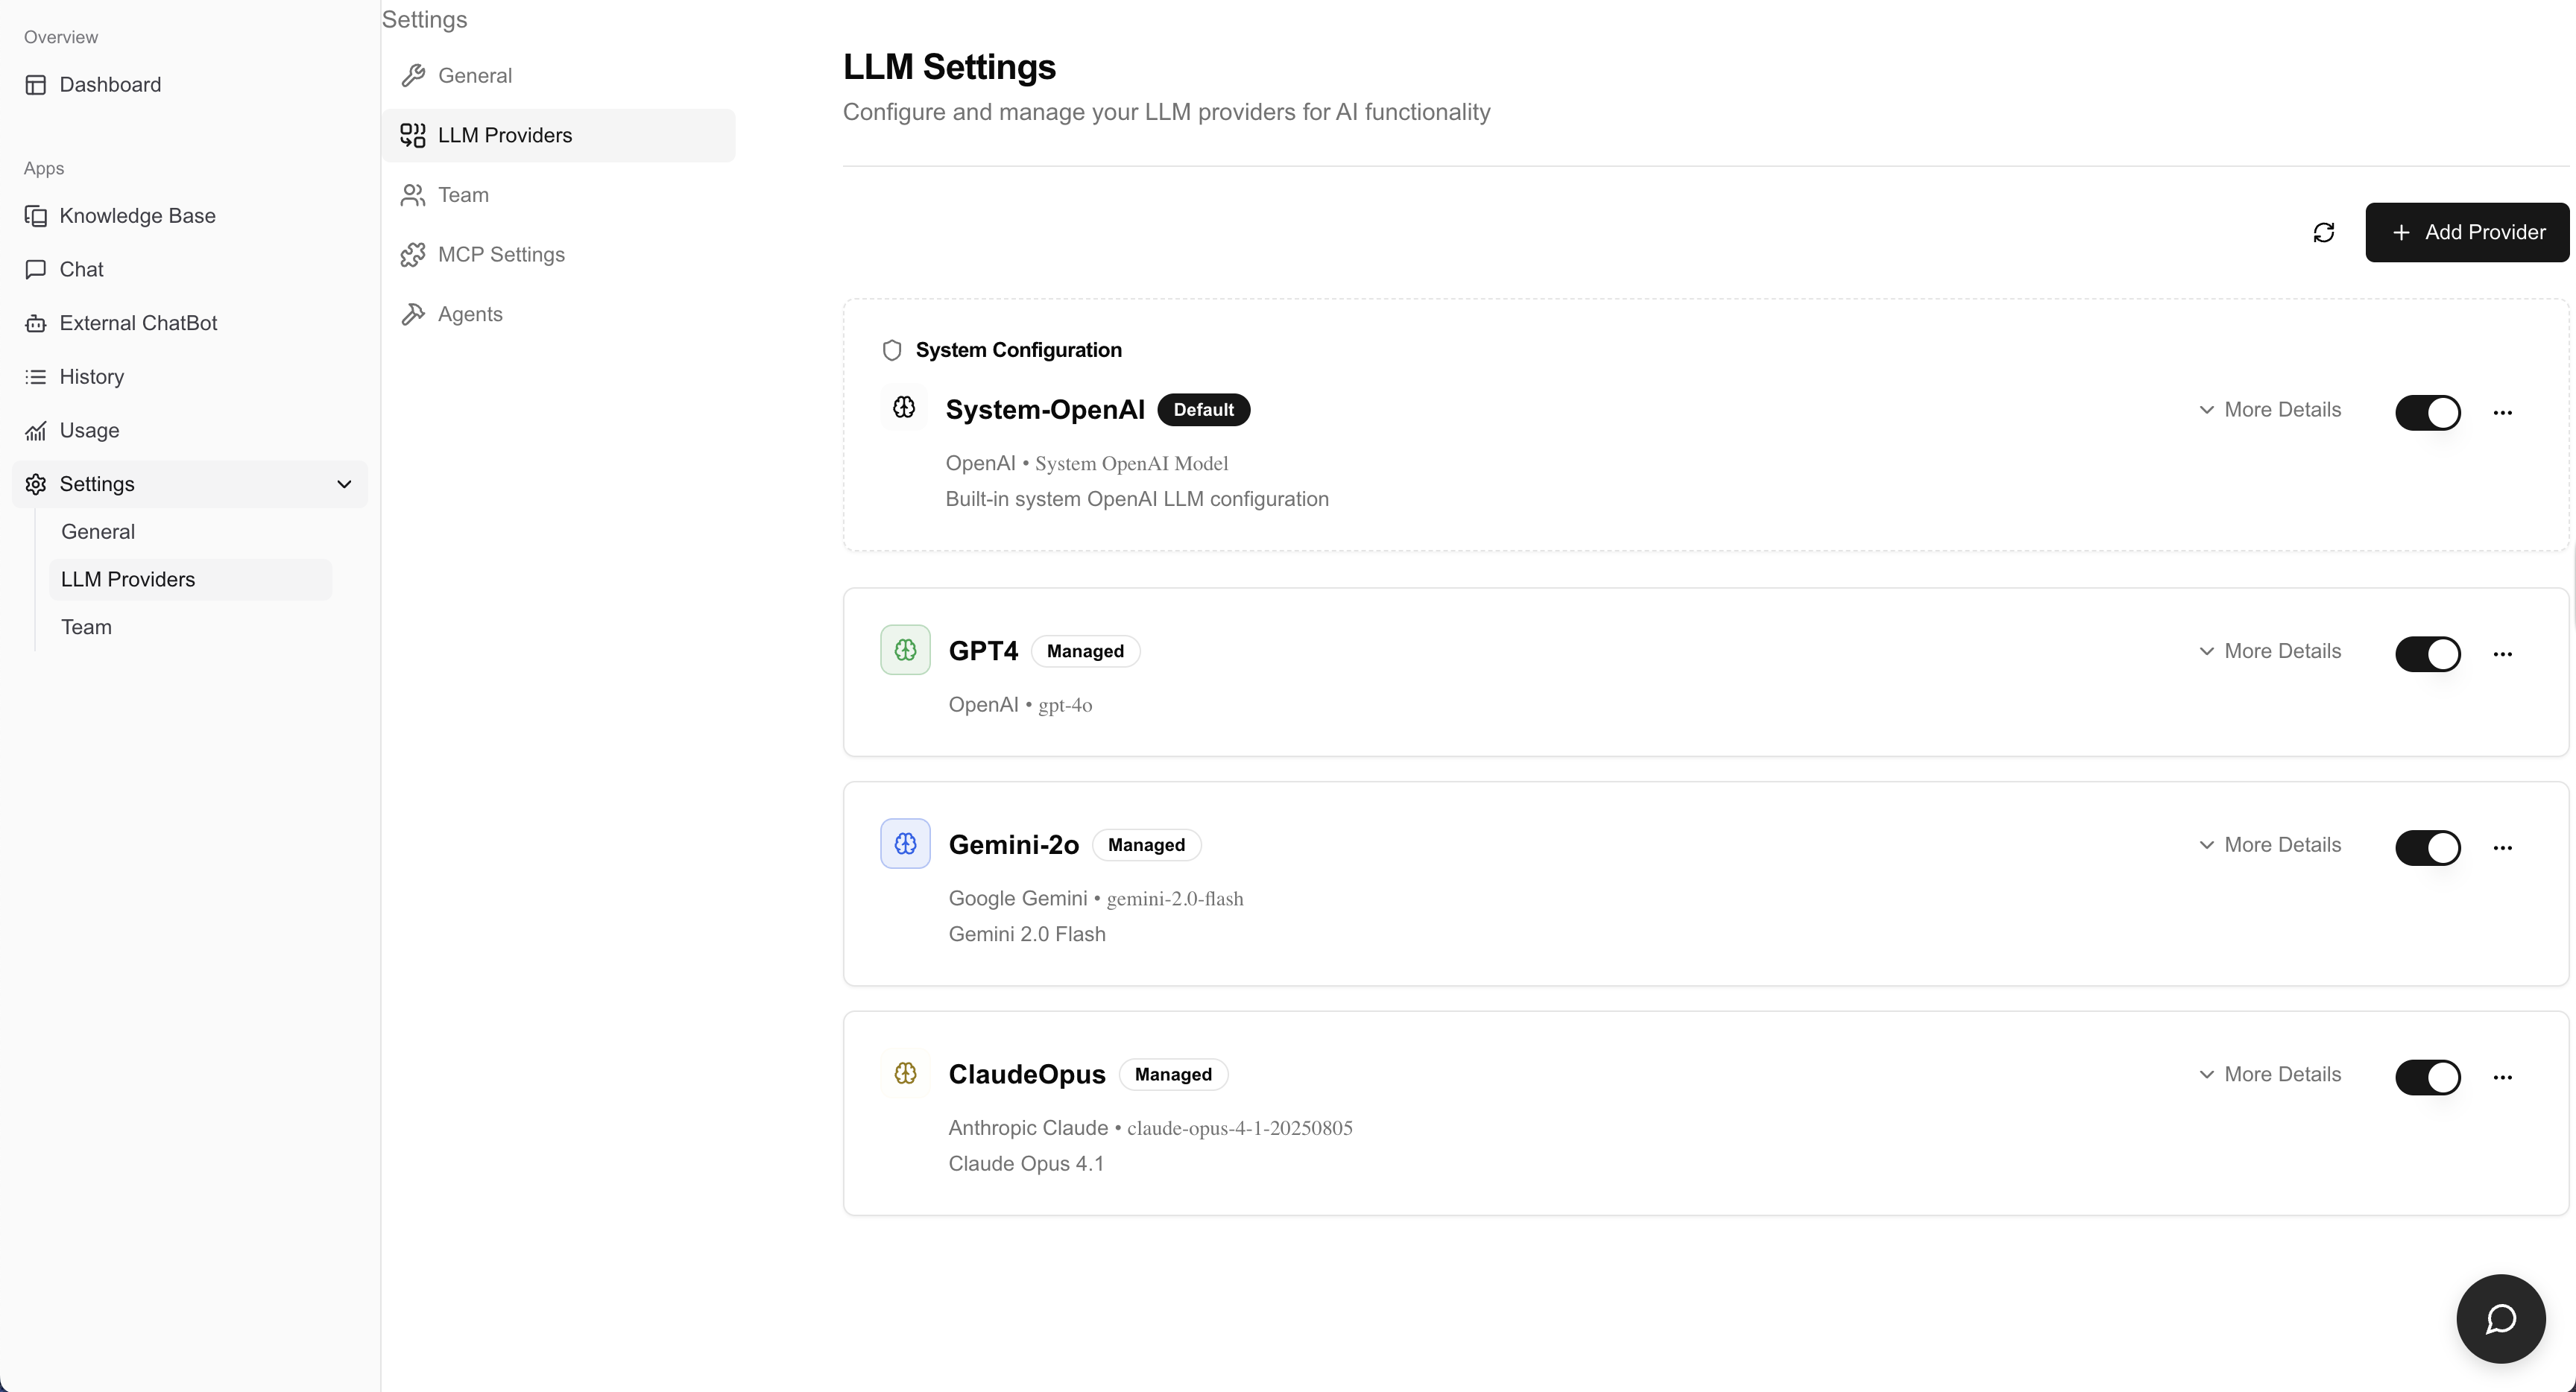The width and height of the screenshot is (2576, 1392).
Task: Toggle off the GPT4 provider
Action: tap(2429, 653)
